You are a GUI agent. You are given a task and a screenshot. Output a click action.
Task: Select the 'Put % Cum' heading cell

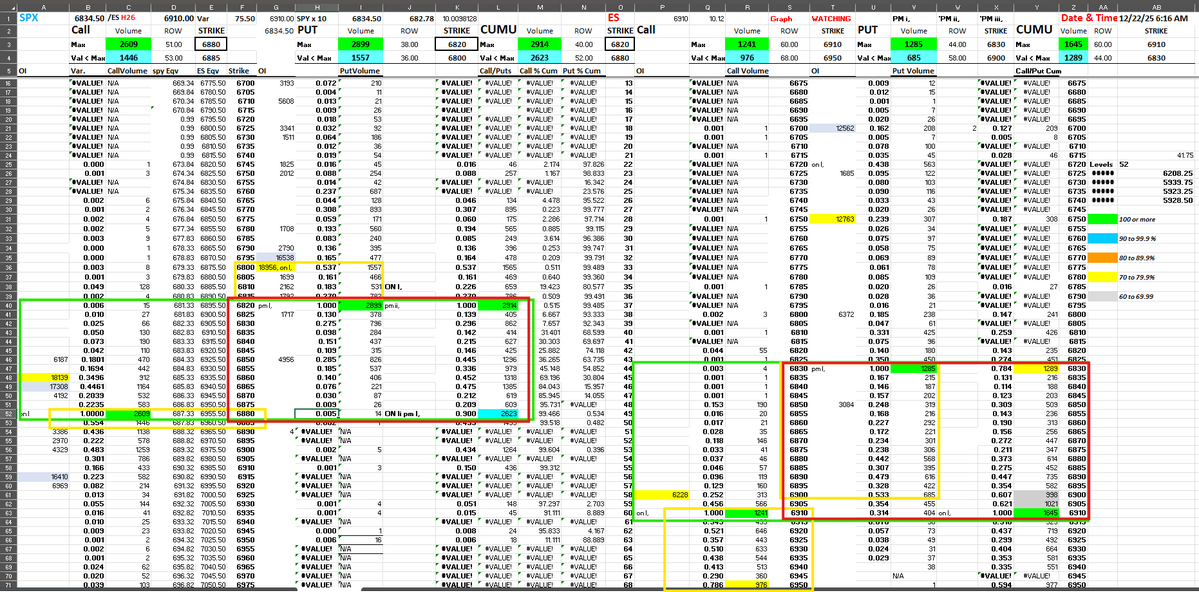(x=583, y=71)
